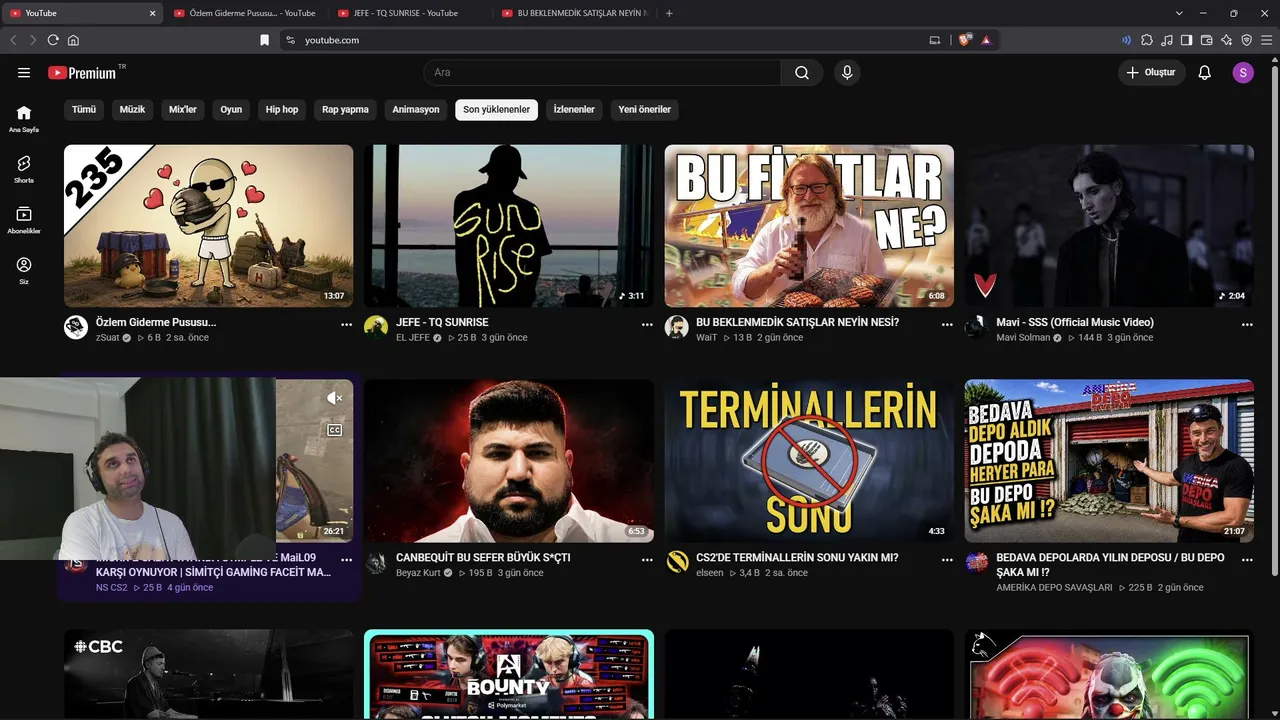Play the BEDAVA DEPO ALDIK thumbnail

point(1109,461)
